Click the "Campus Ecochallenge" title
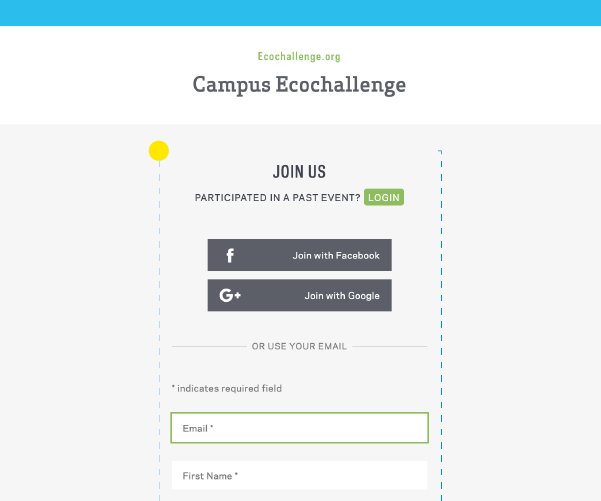 coord(299,84)
